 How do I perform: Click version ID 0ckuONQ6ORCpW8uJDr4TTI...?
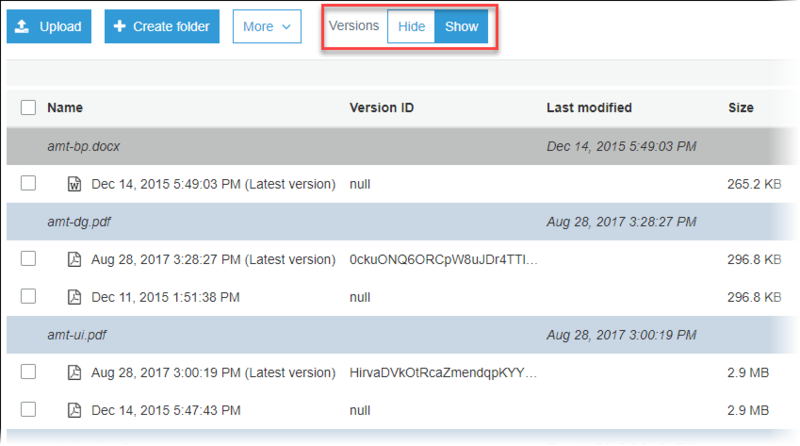(443, 260)
